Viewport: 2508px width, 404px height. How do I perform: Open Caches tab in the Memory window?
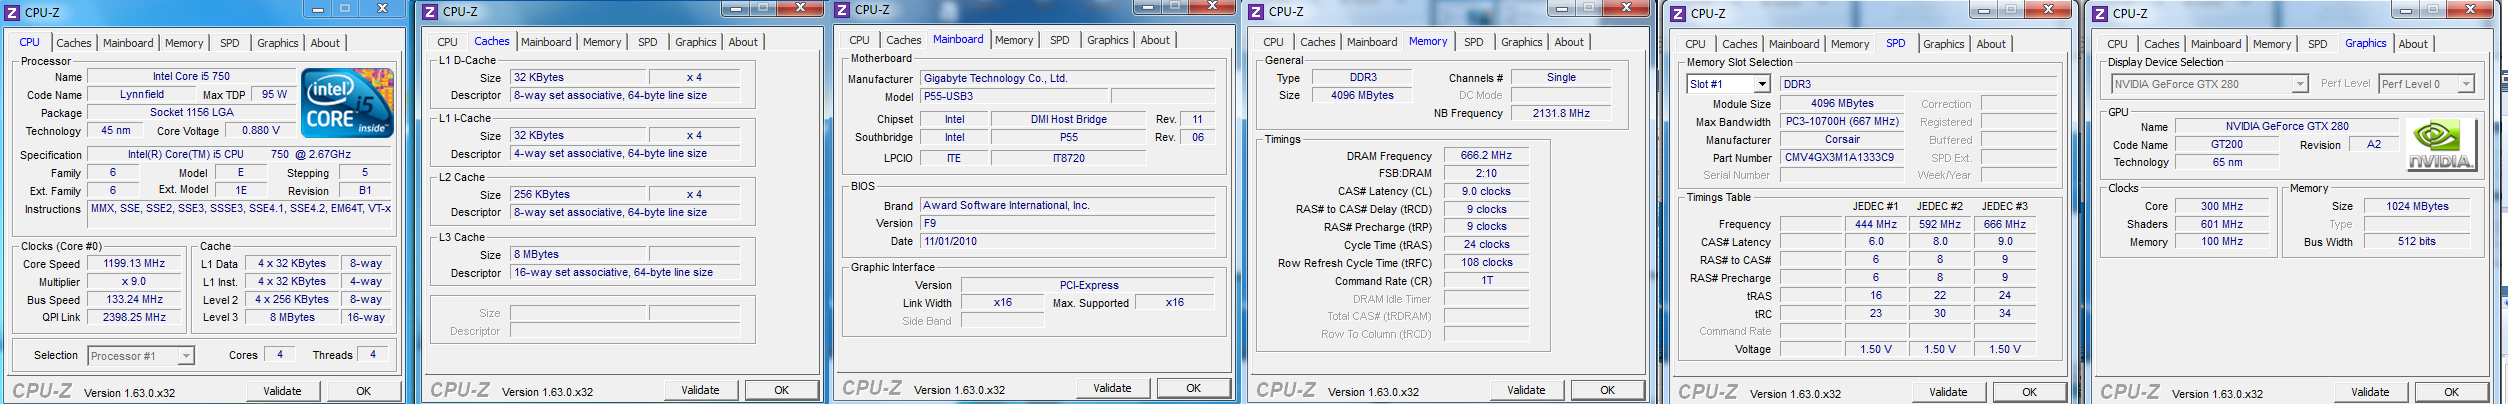click(x=1318, y=42)
